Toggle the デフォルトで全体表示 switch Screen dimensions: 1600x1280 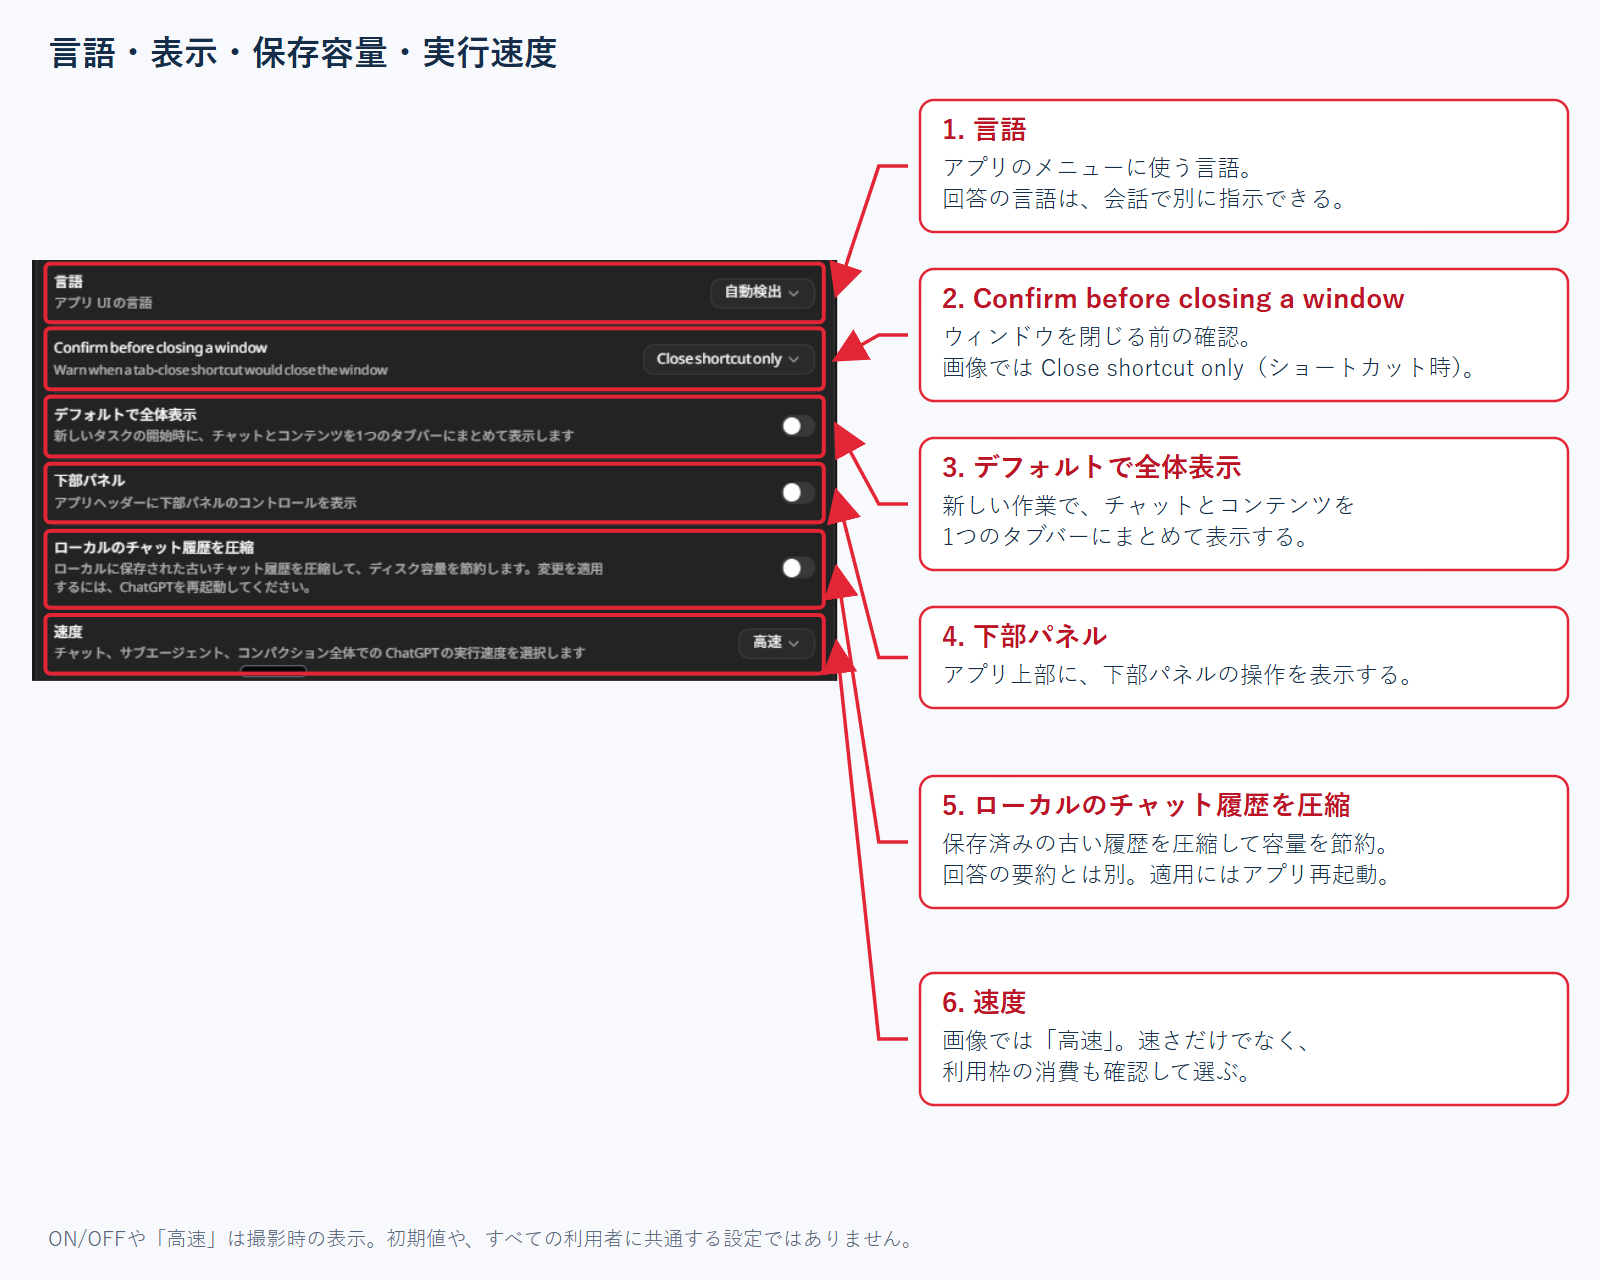(797, 426)
